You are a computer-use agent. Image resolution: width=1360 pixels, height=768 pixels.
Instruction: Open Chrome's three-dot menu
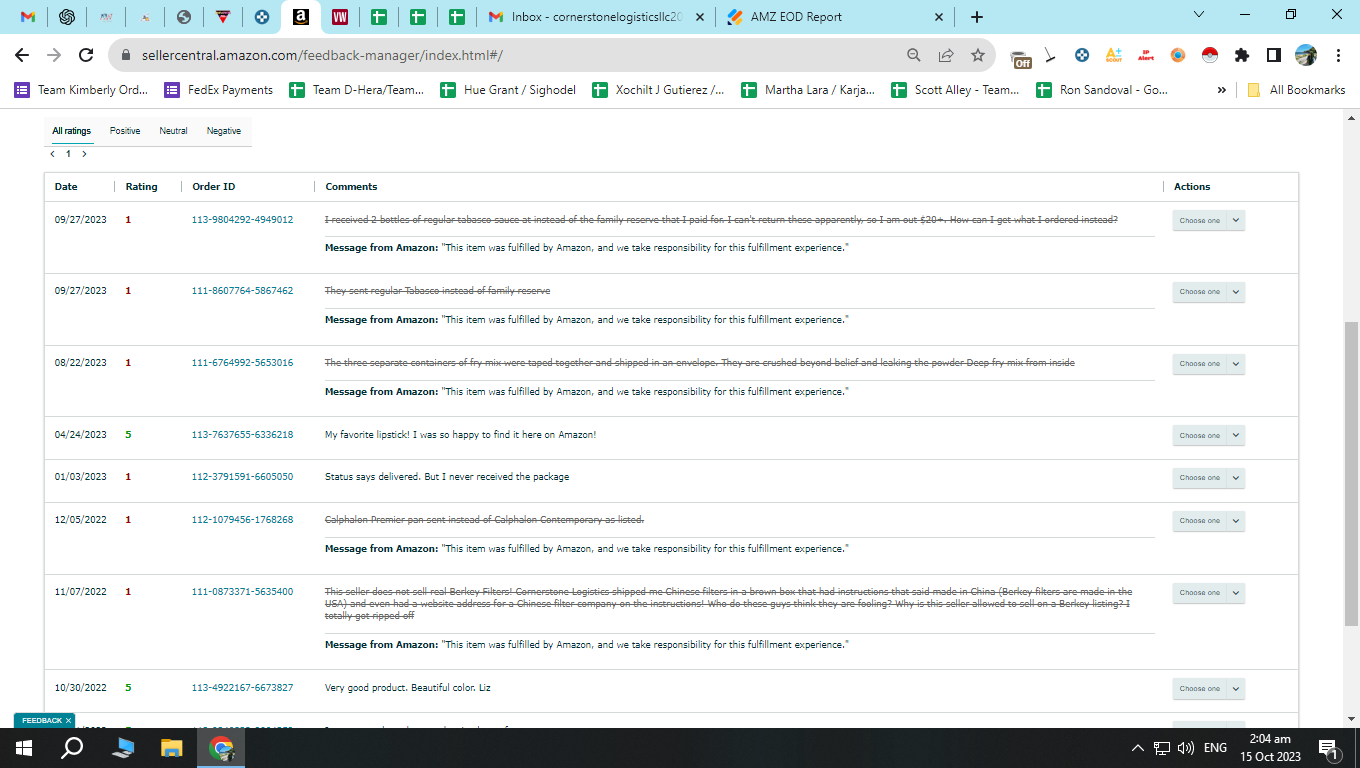pos(1338,56)
